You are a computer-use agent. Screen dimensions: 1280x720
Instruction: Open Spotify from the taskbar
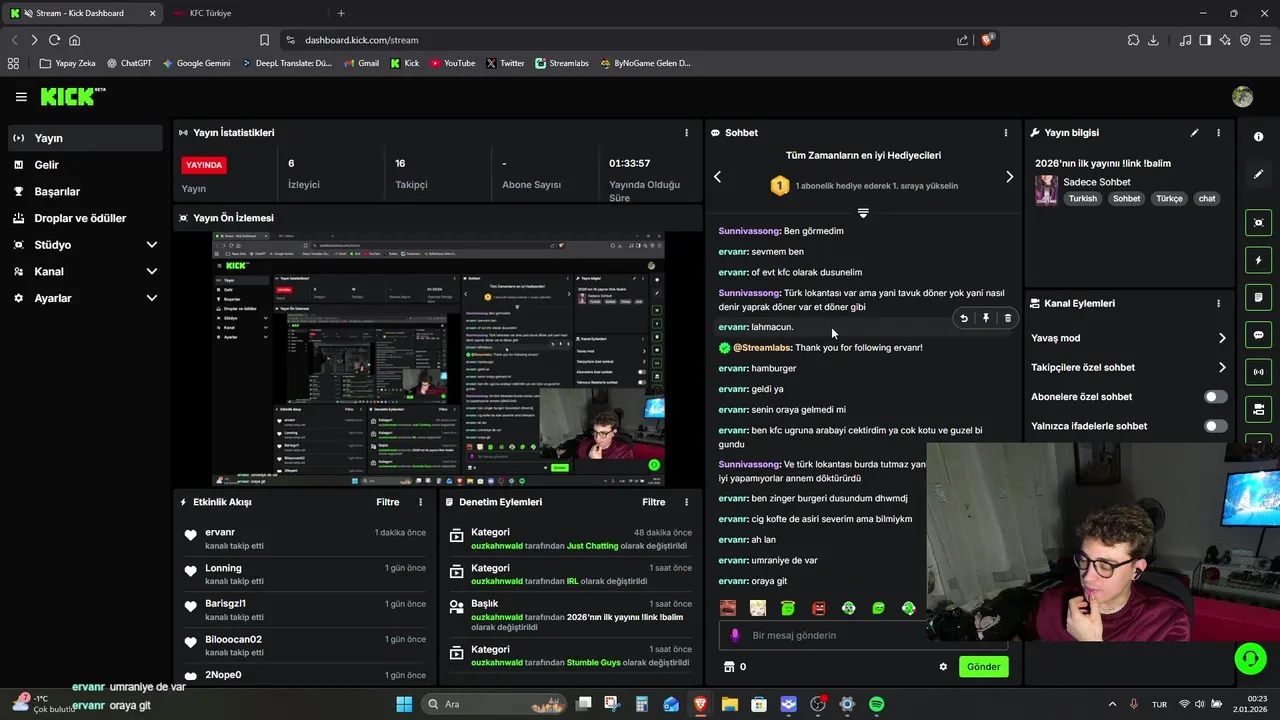[876, 704]
